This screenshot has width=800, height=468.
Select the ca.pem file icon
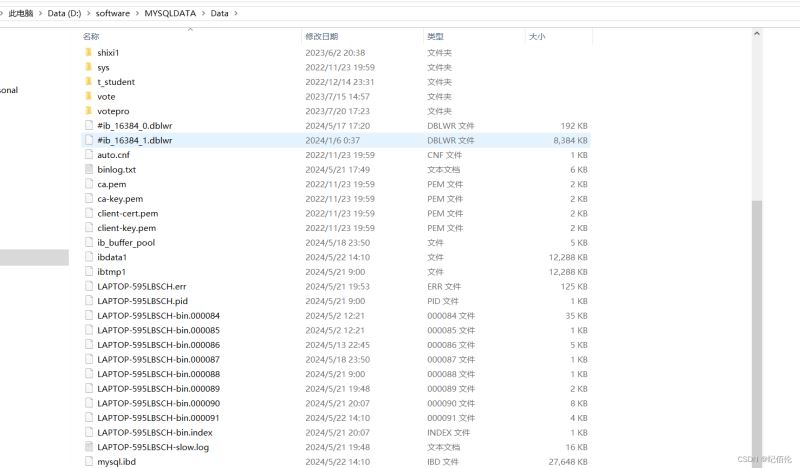click(89, 184)
